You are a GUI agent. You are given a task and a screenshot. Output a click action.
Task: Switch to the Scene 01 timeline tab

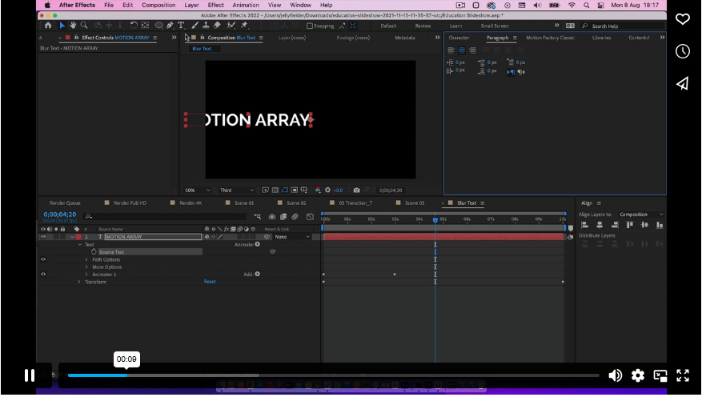pyautogui.click(x=244, y=203)
